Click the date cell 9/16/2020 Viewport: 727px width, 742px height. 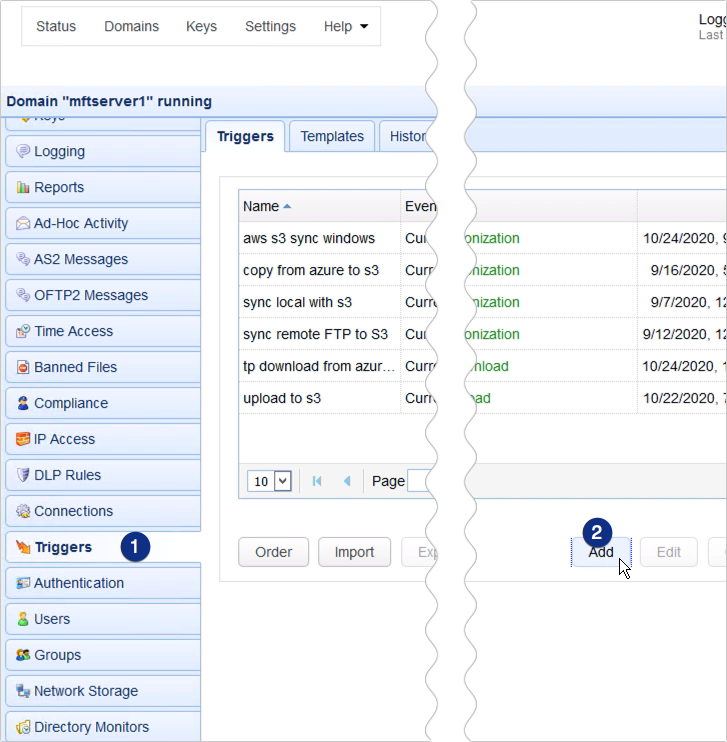coord(683,270)
